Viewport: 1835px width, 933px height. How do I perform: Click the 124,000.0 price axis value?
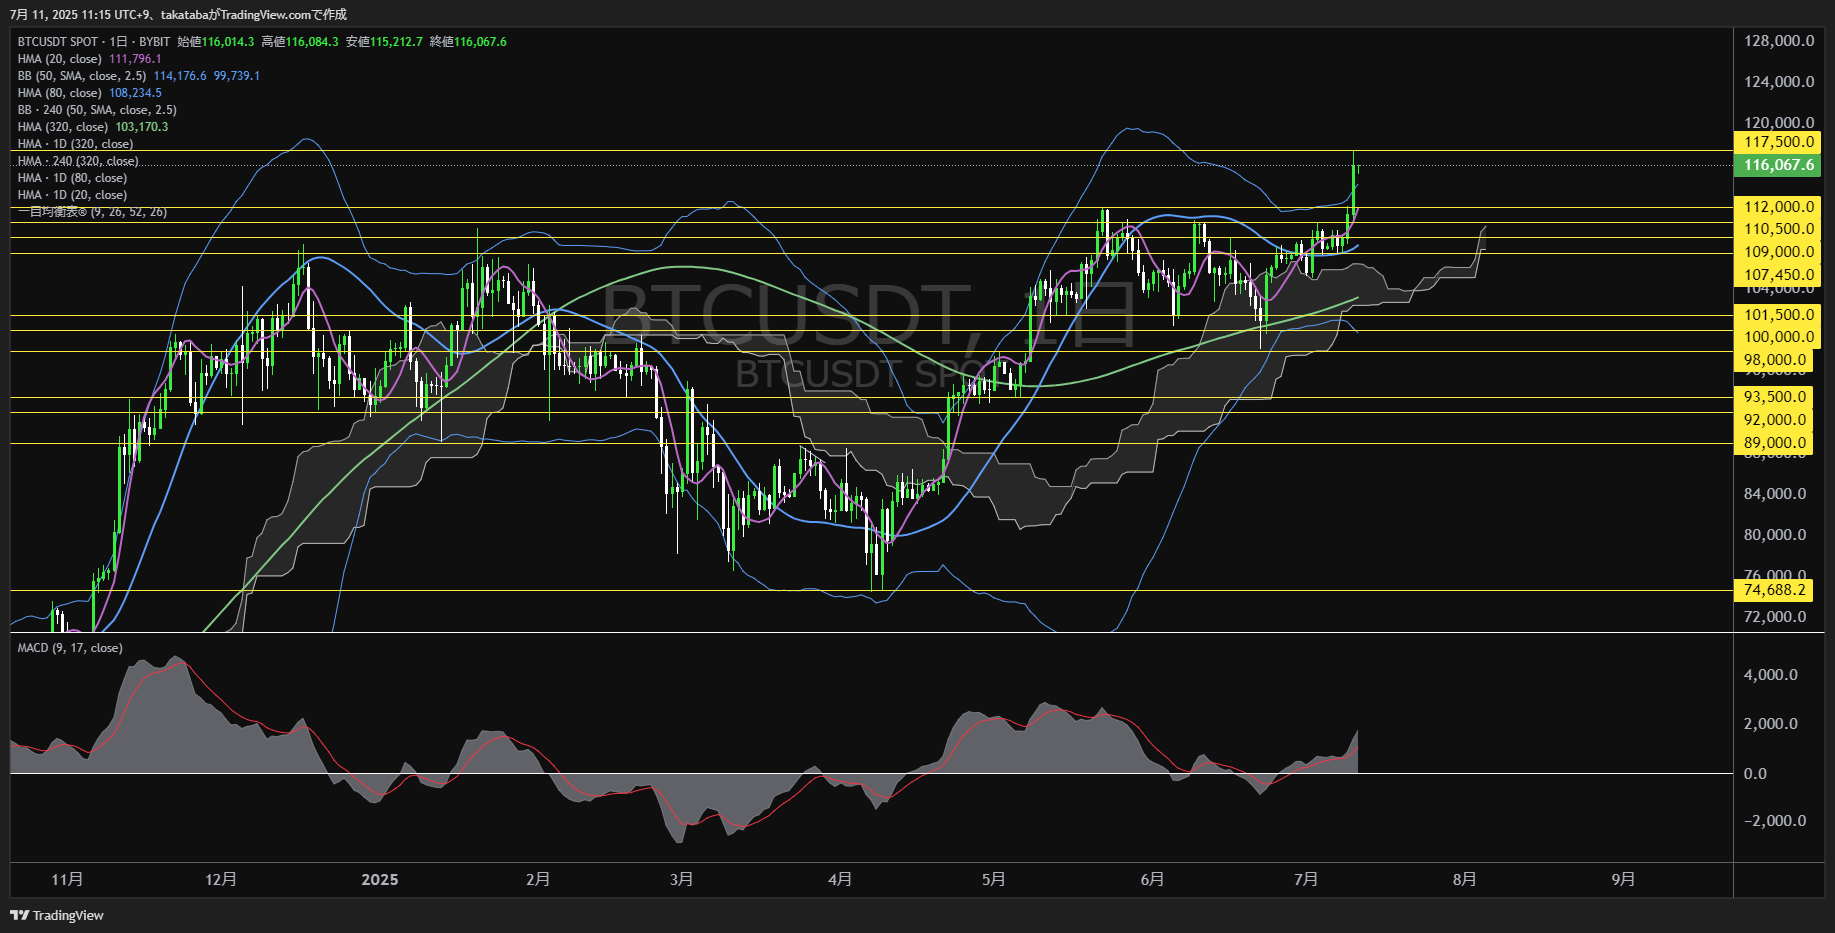[1778, 82]
